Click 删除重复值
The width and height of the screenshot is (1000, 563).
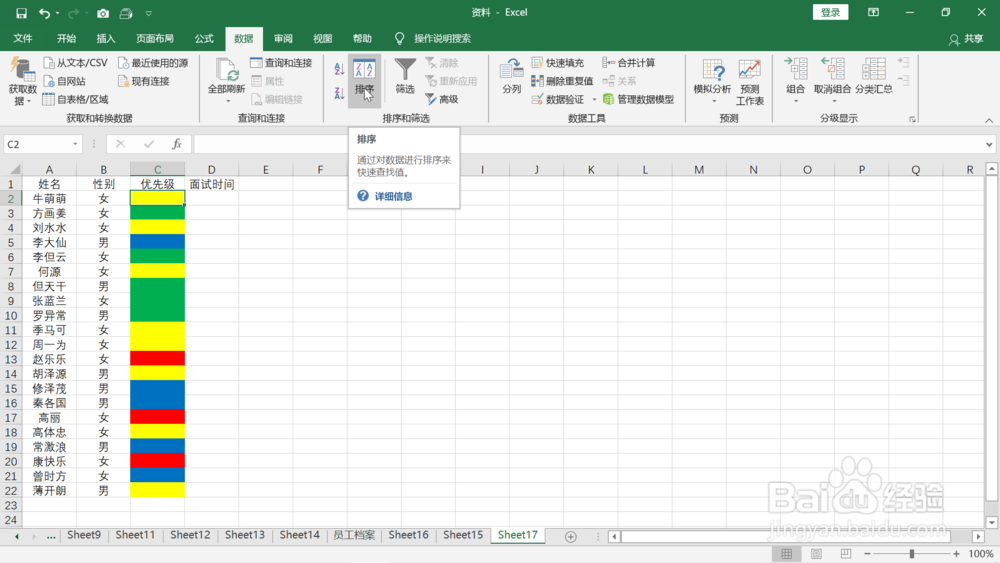click(562, 81)
